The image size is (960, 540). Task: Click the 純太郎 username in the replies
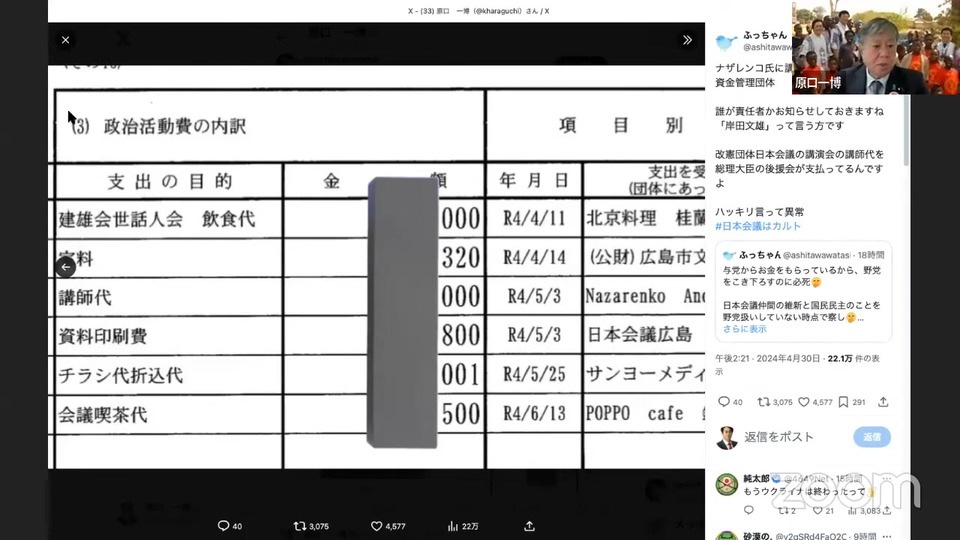point(756,478)
